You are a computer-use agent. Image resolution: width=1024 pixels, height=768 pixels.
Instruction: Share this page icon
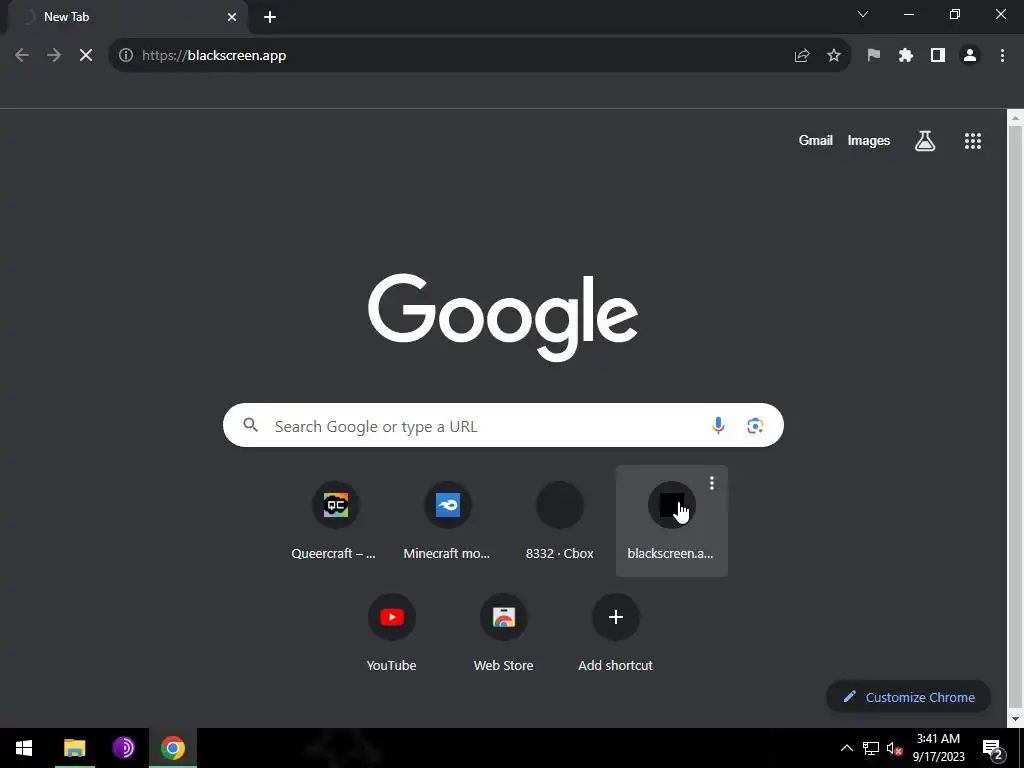point(802,56)
